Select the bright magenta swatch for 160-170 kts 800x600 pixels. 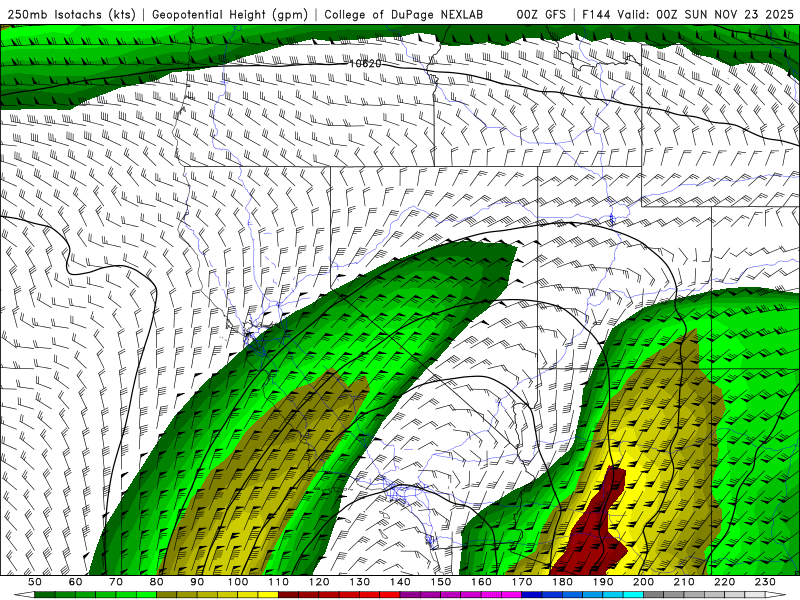pos(512,595)
